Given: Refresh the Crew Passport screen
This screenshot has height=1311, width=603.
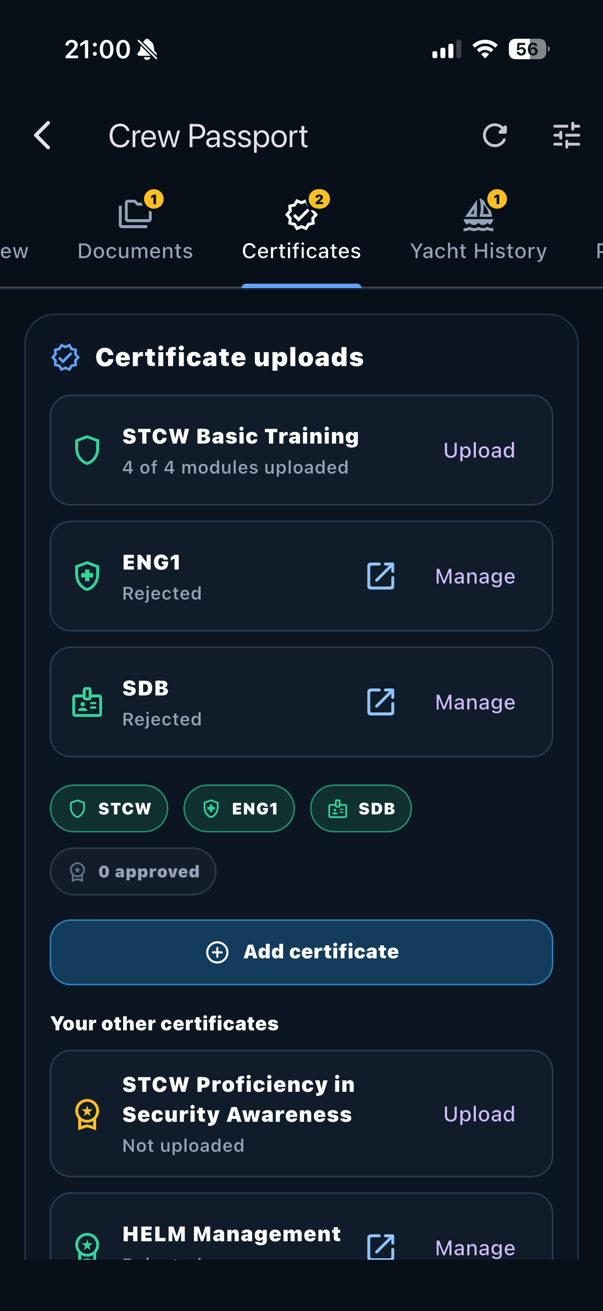Looking at the screenshot, I should (x=494, y=136).
